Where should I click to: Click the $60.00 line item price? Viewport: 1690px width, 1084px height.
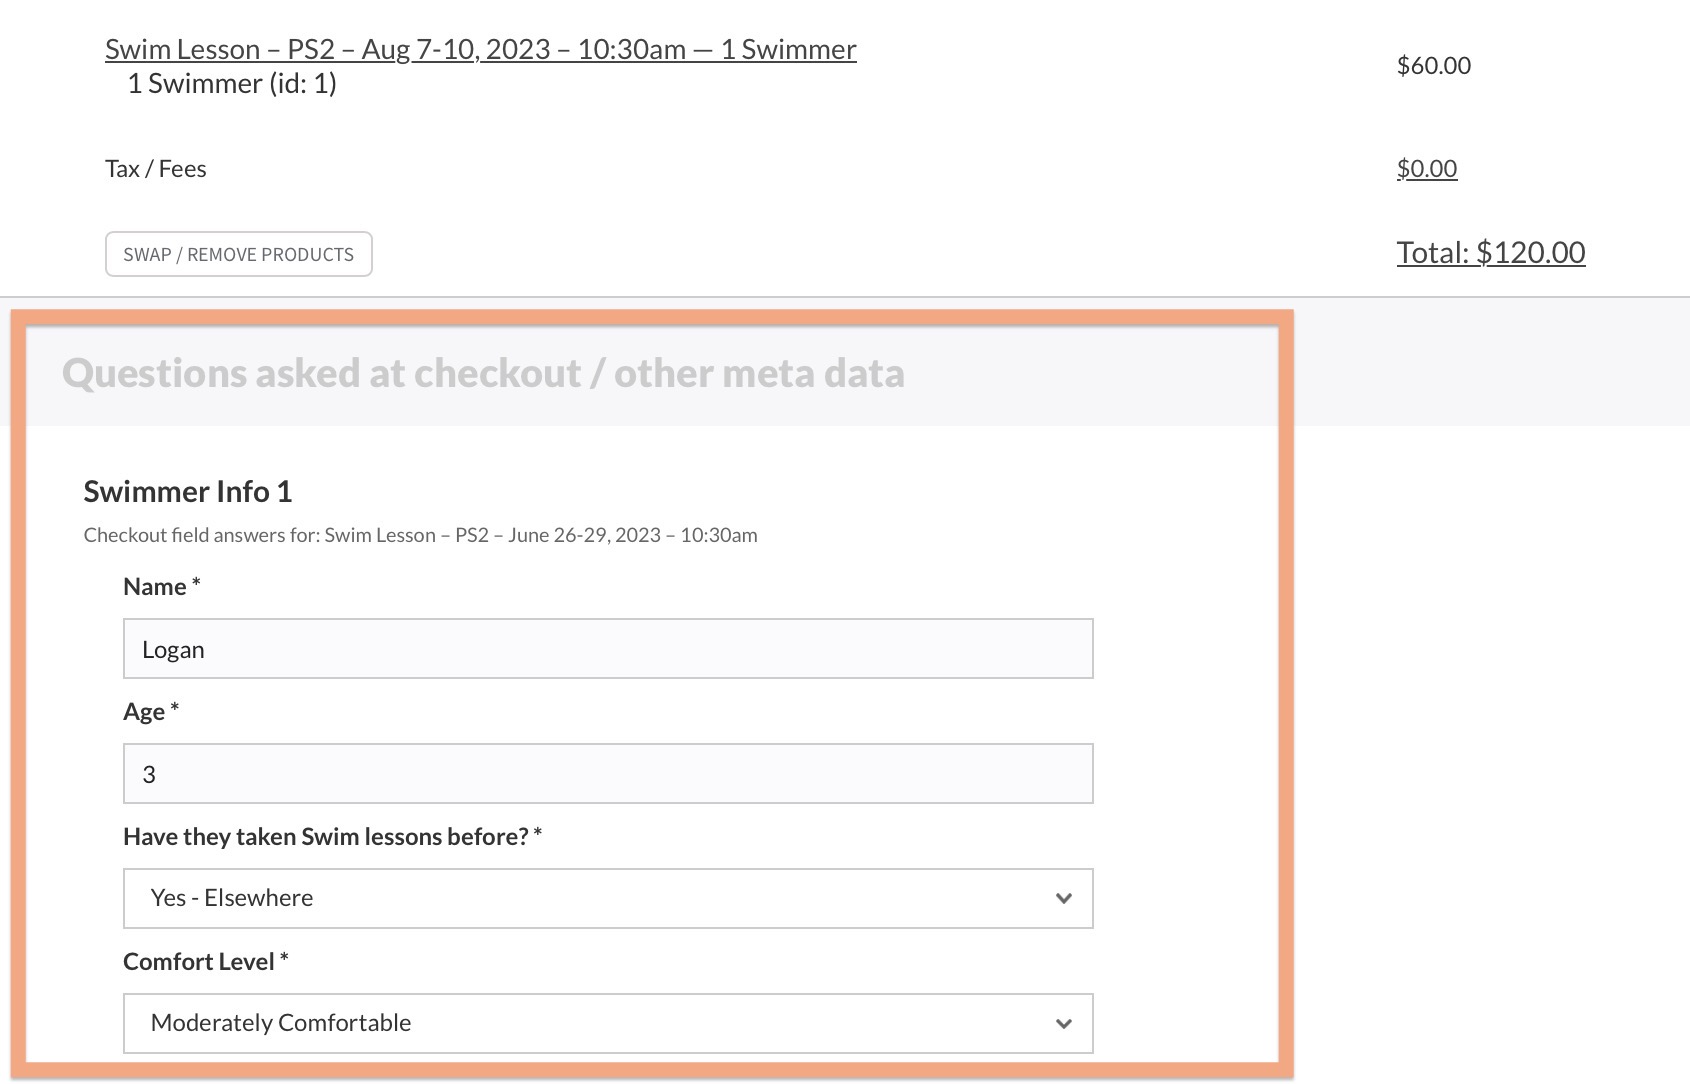click(1433, 65)
